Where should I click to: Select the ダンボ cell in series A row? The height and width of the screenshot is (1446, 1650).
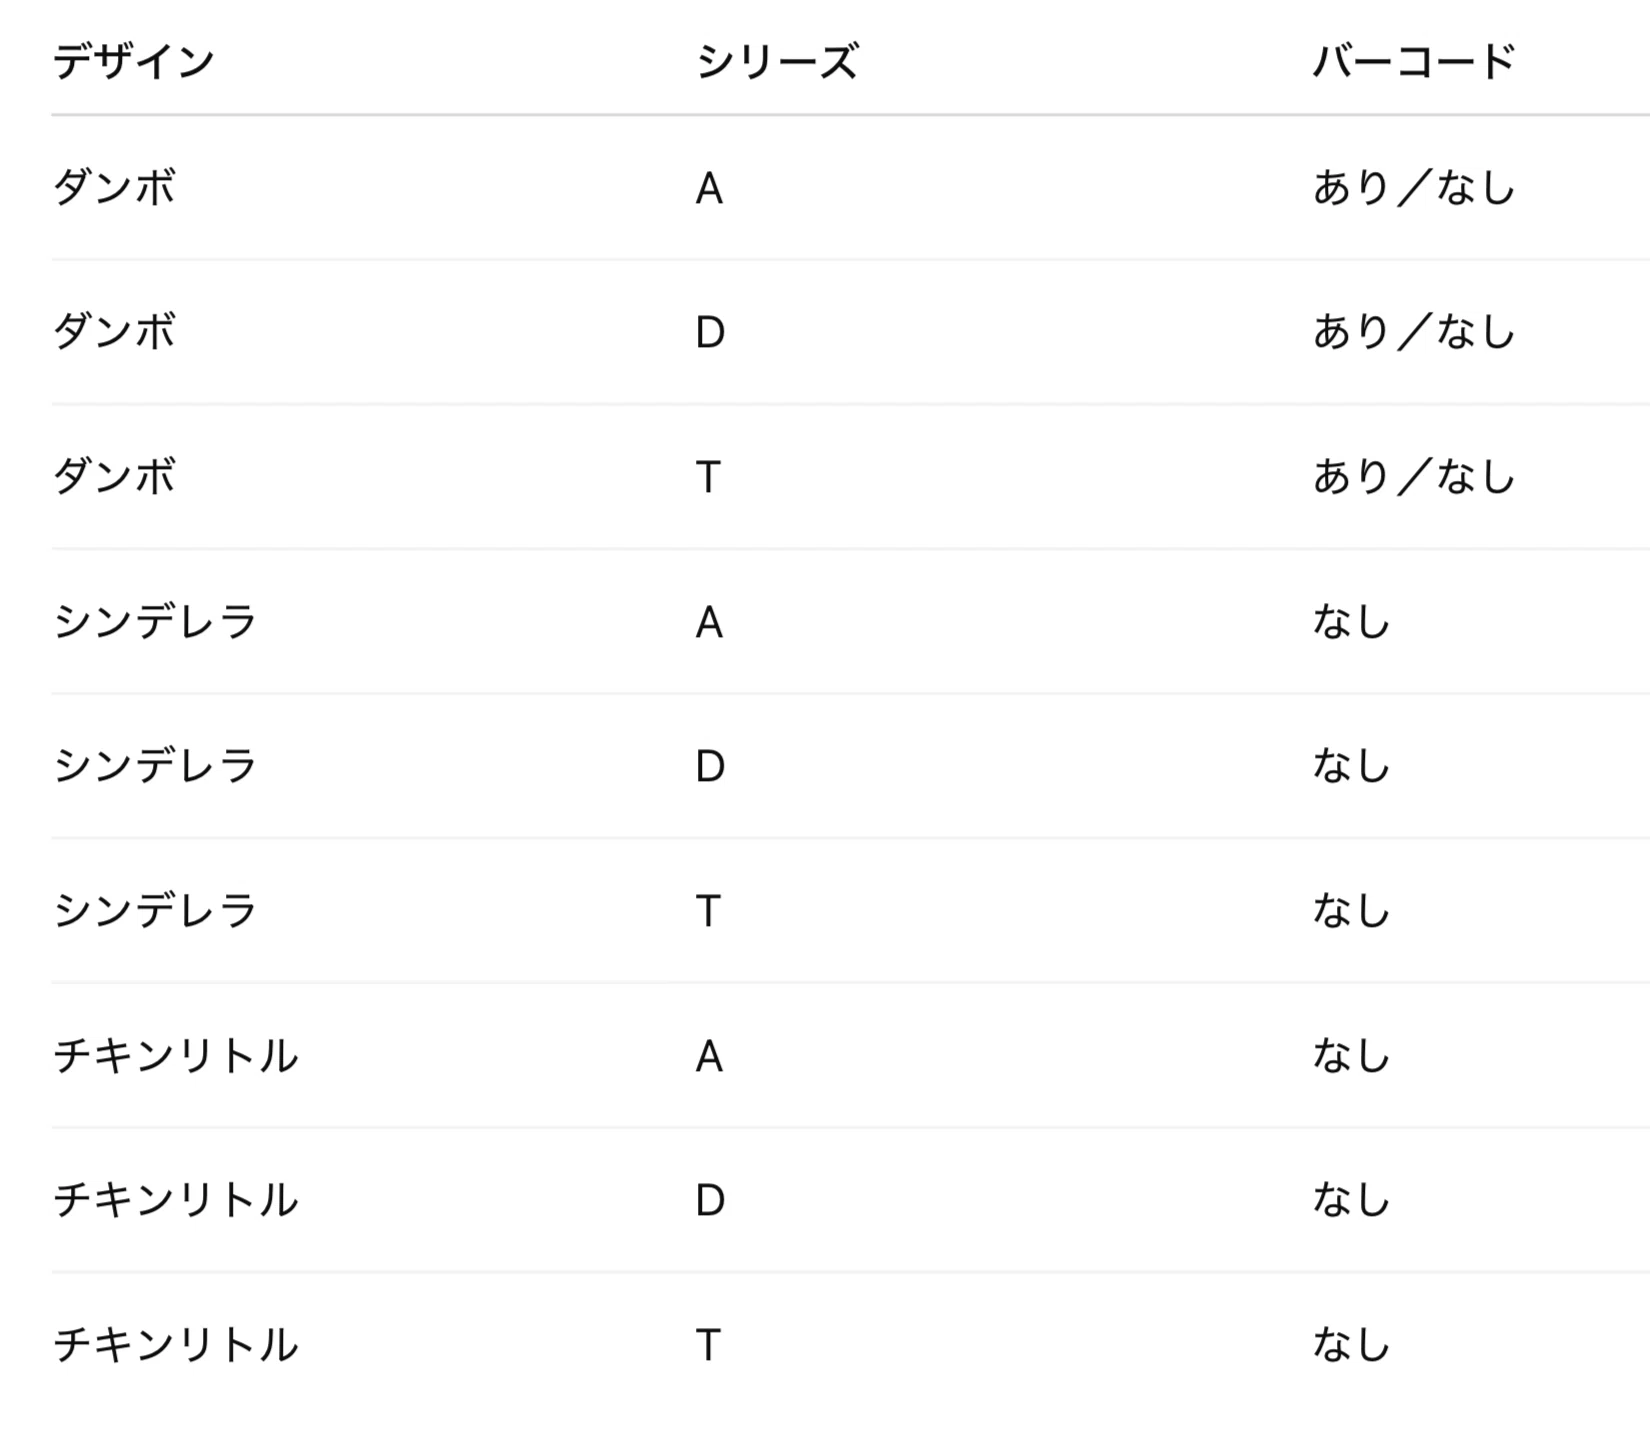point(114,188)
